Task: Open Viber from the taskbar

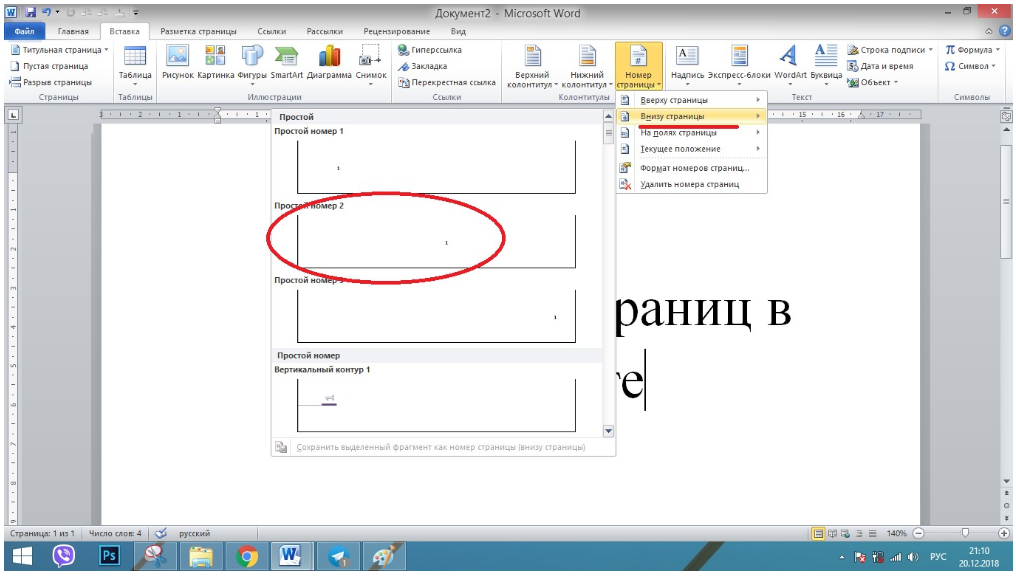Action: tap(64, 556)
